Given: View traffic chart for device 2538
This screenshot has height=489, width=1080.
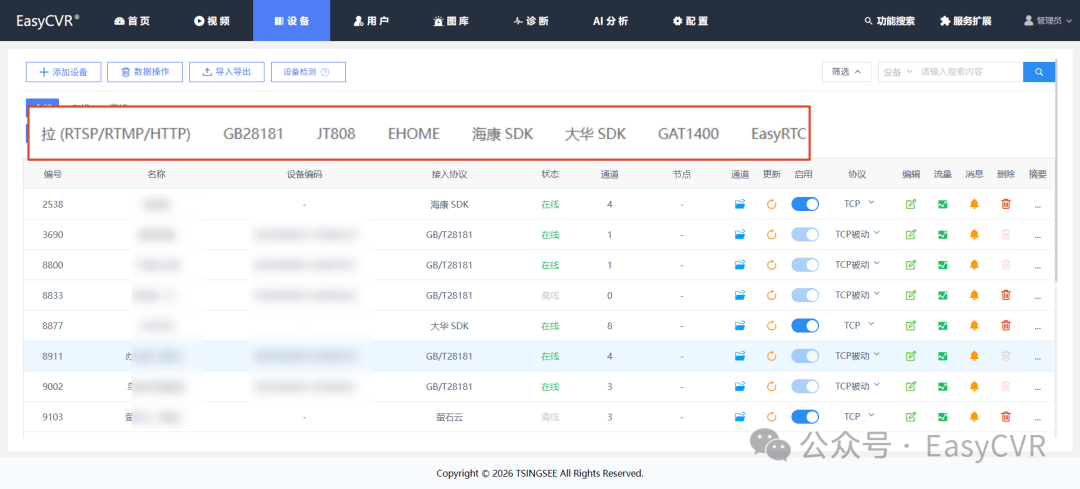Looking at the screenshot, I should [942, 205].
